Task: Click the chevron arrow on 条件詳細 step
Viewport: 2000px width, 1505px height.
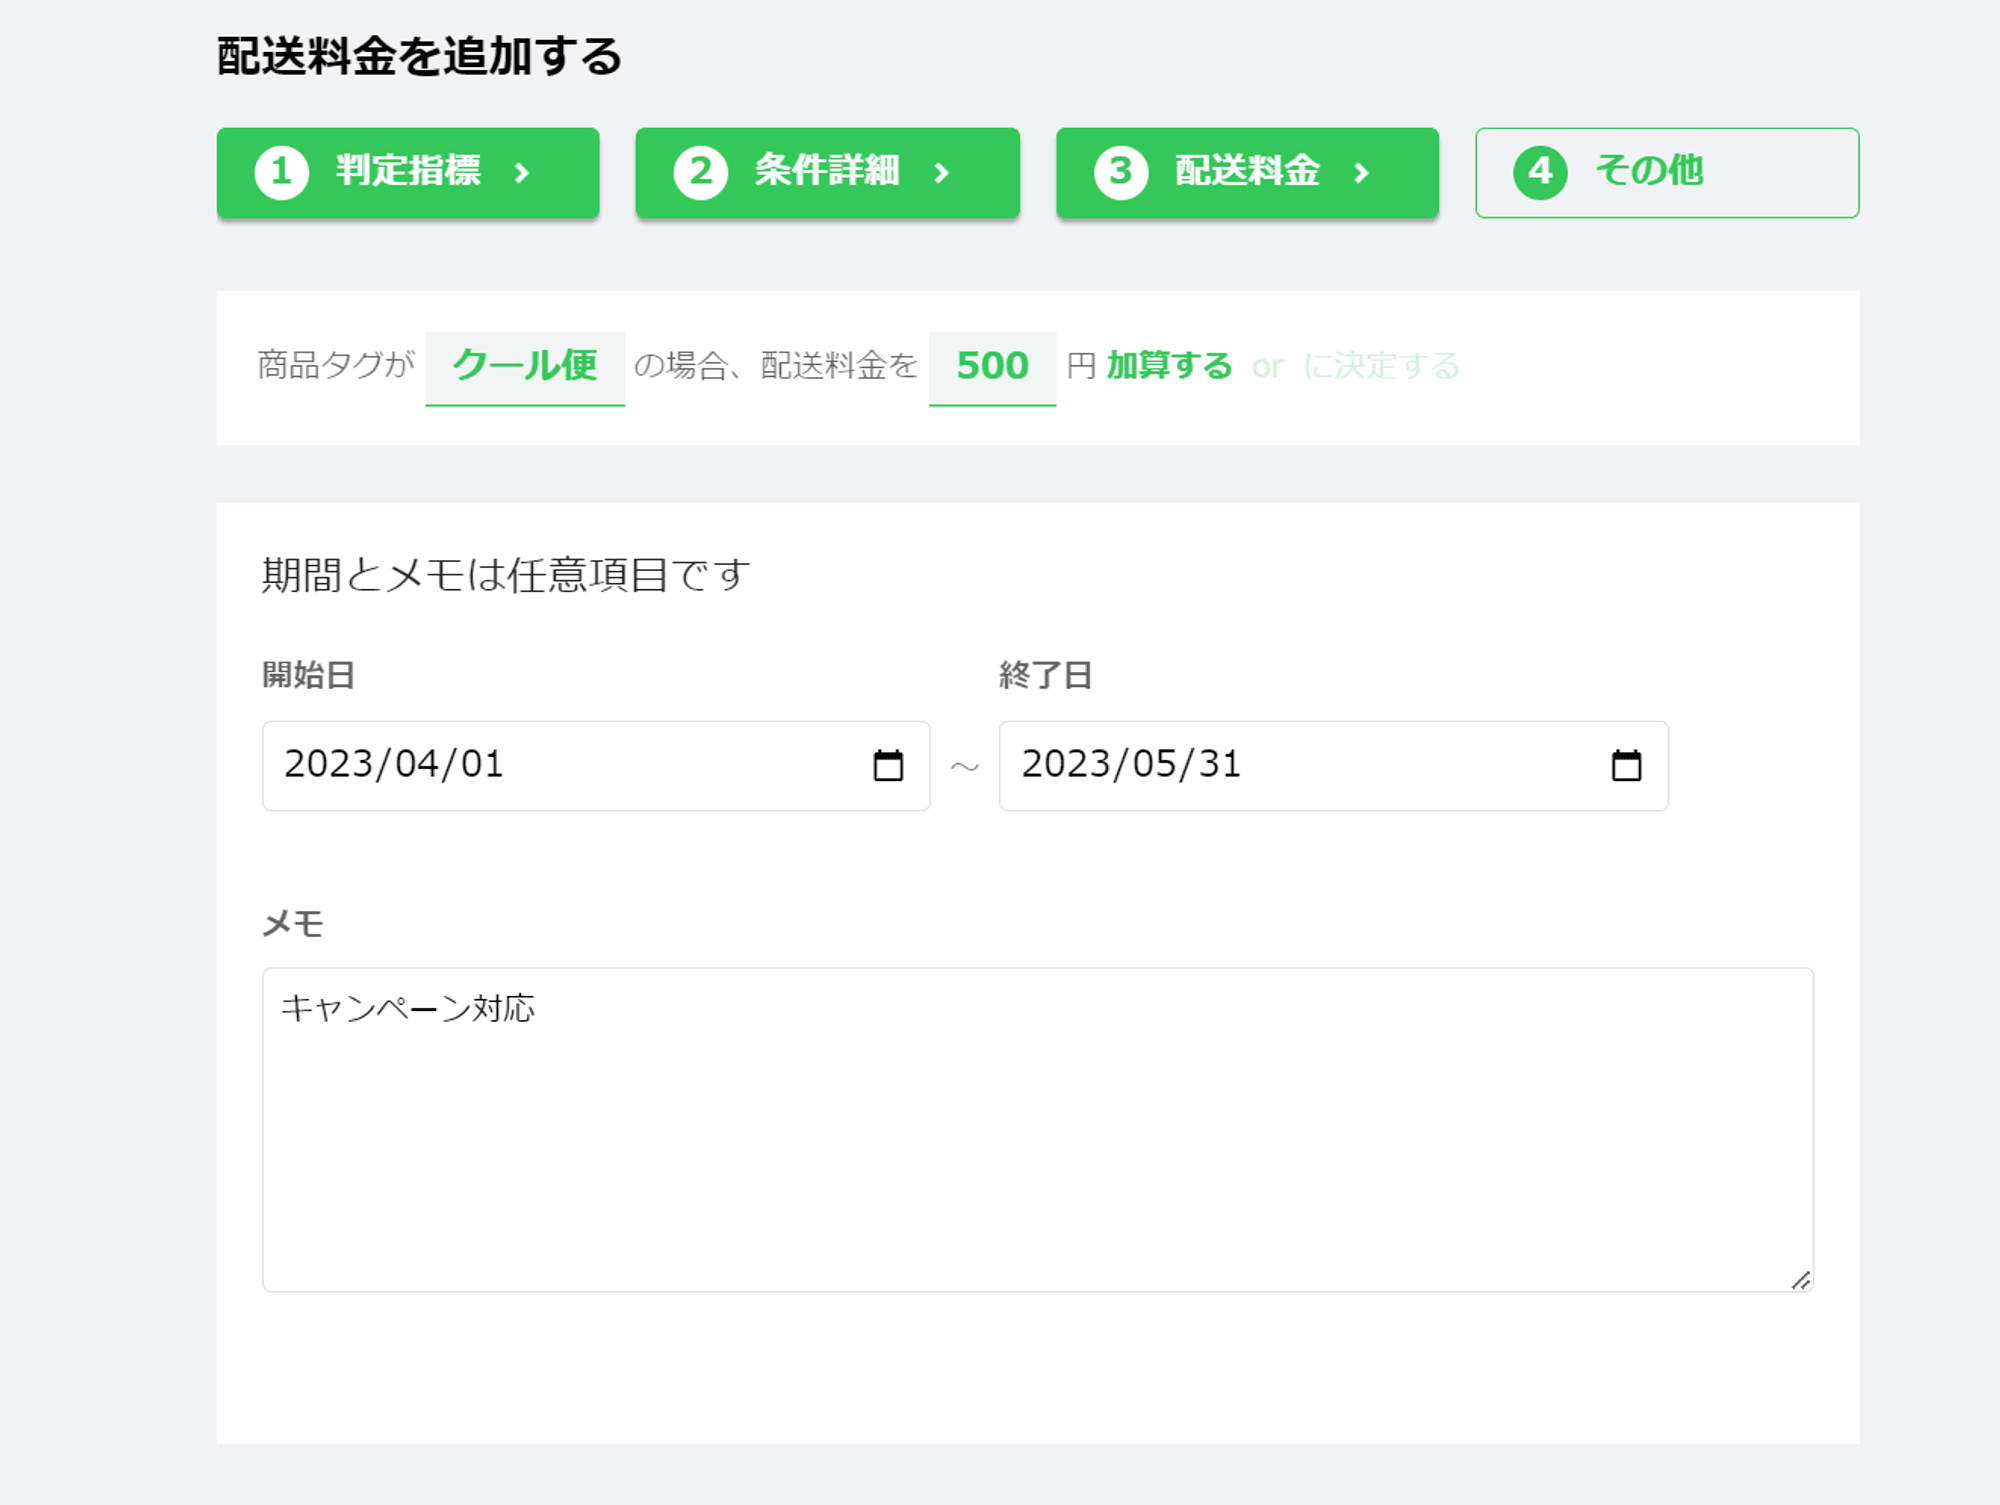Action: (x=941, y=173)
